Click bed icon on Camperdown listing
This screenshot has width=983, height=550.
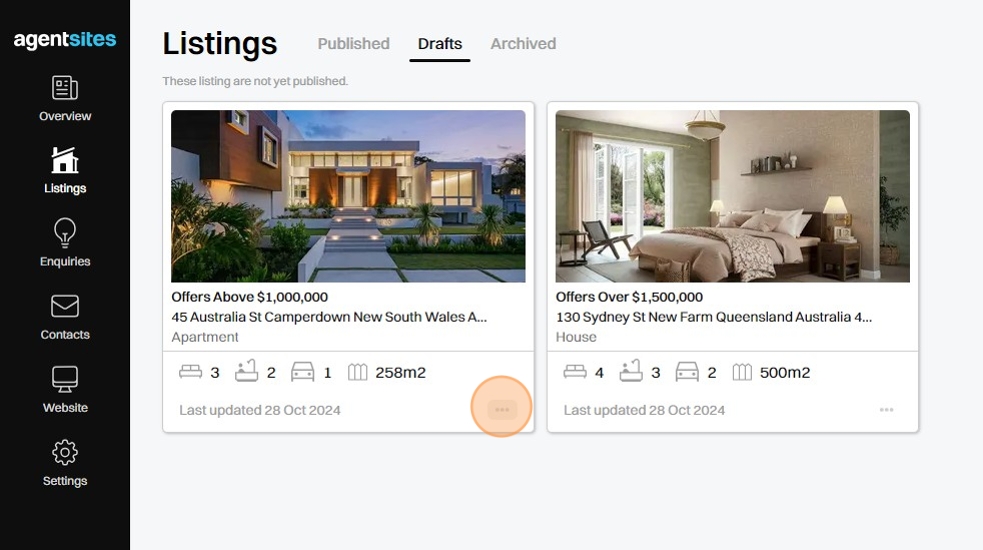(x=190, y=372)
